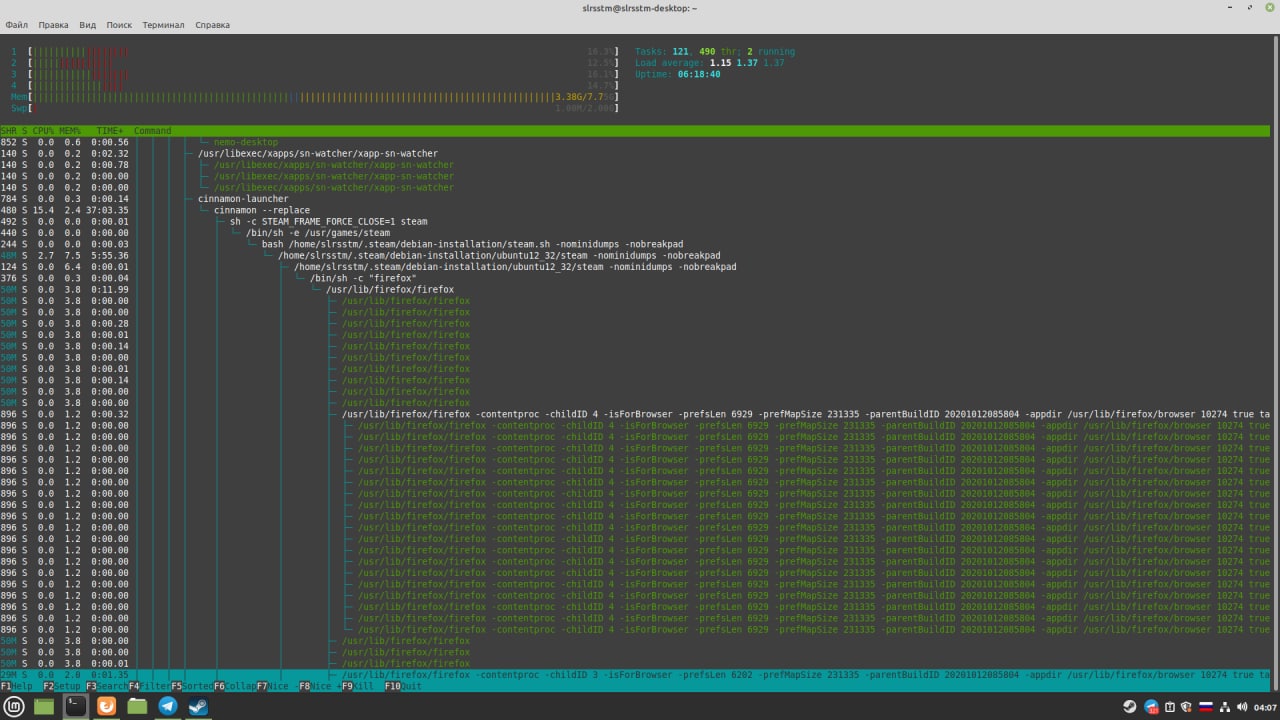Viewport: 1280px width, 720px height.
Task: Open the wired network tray icon
Action: tap(1225, 707)
